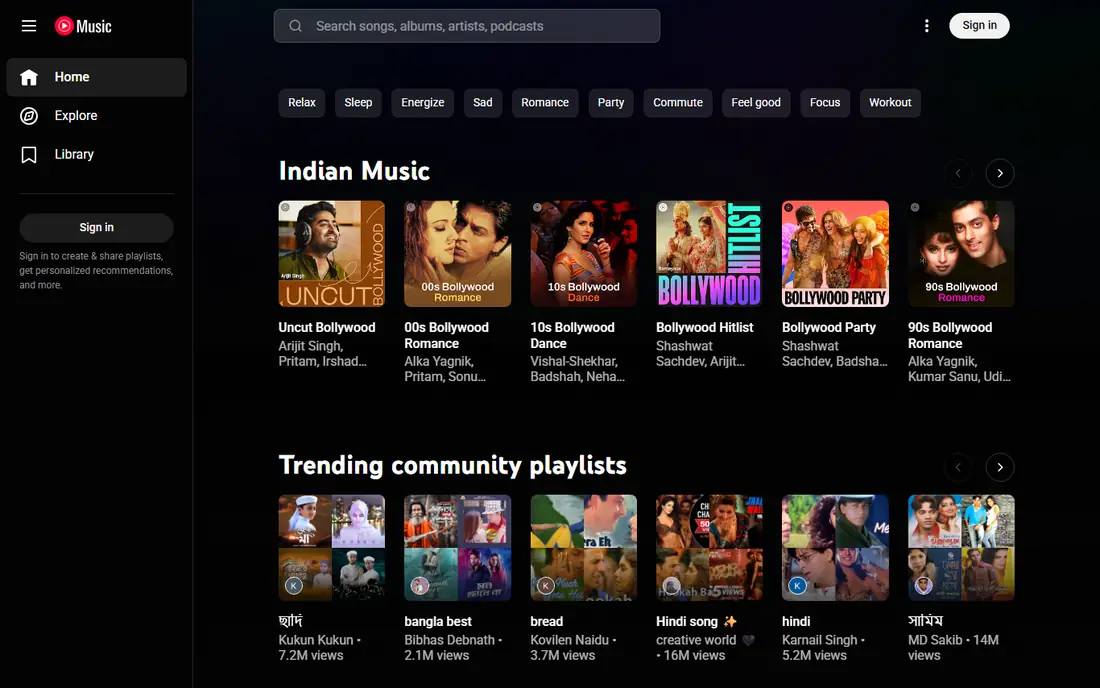This screenshot has height=688, width=1100.
Task: Click Karnail Singh avatar on hindi playlist
Action: (x=798, y=586)
